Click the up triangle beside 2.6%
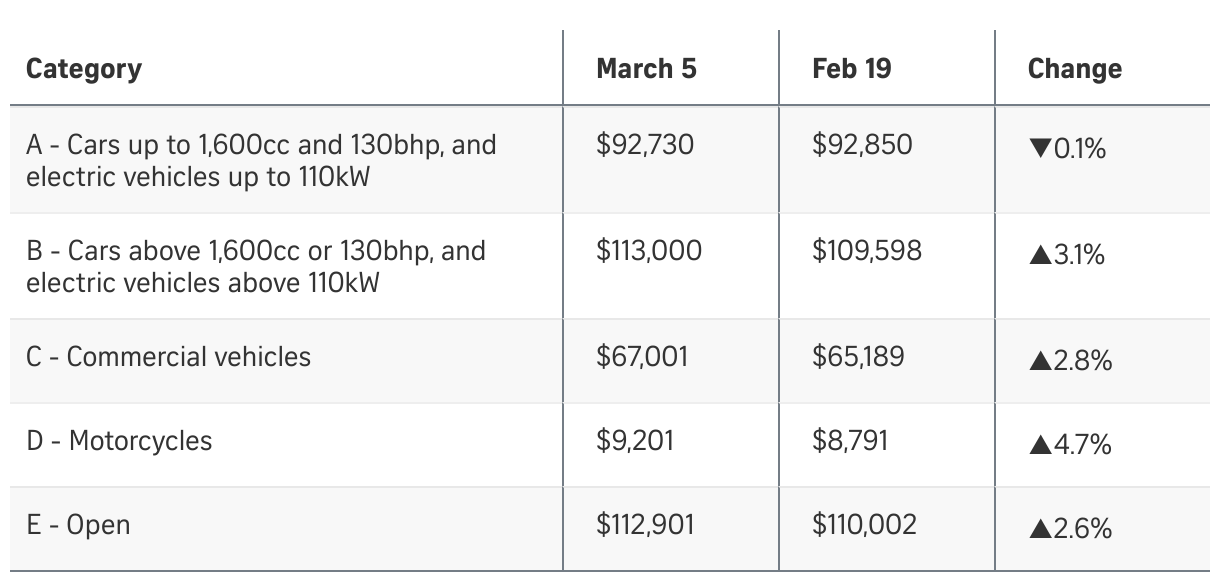Viewport: 1220px width, 582px height. tap(1040, 530)
